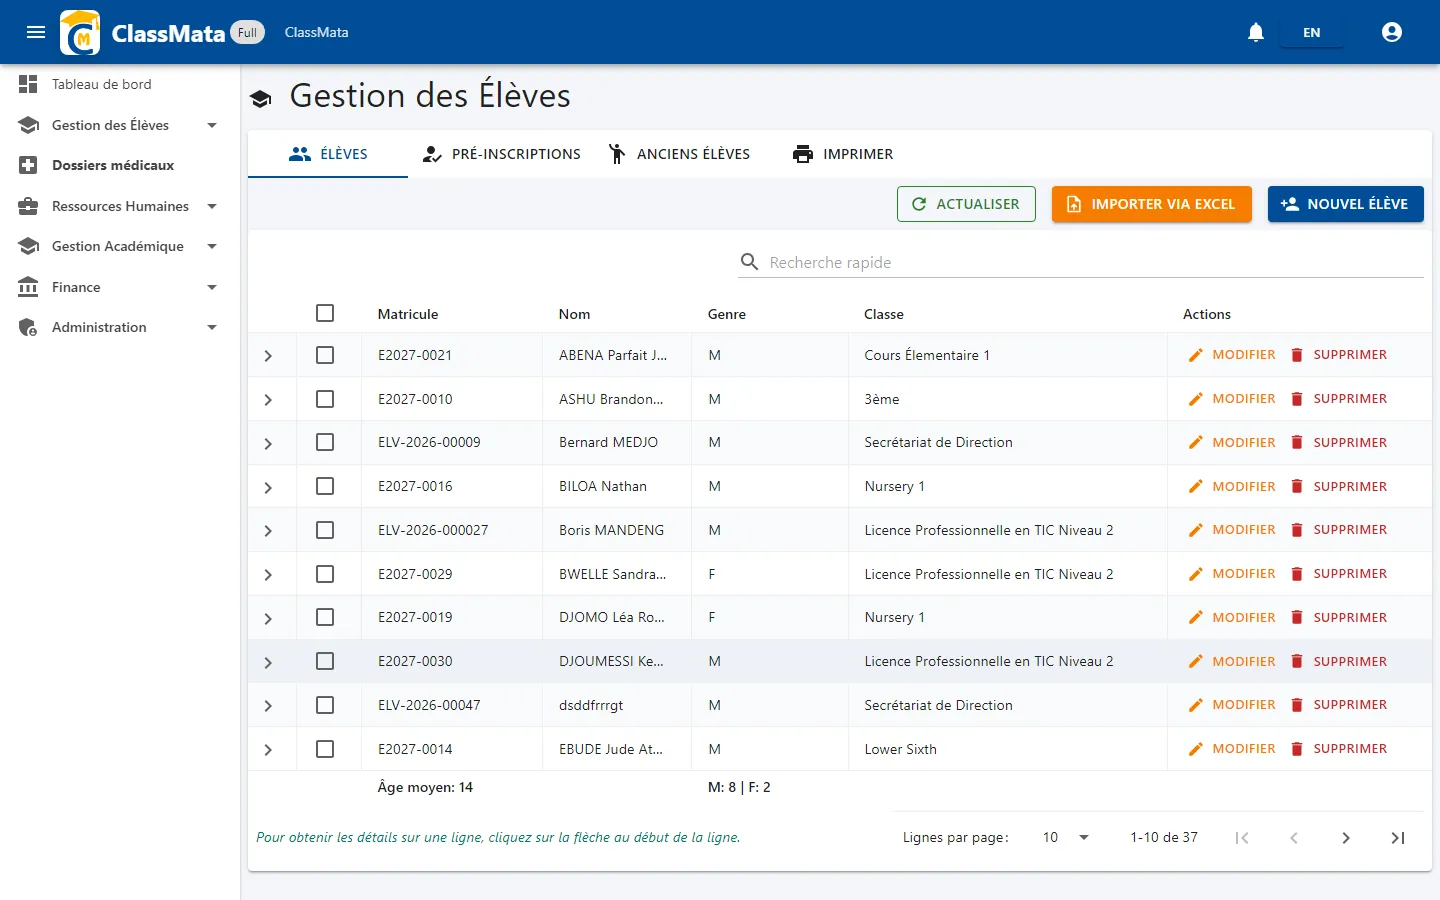Open the IMPRIMER tab
The height and width of the screenshot is (900, 1440).
[843, 154]
